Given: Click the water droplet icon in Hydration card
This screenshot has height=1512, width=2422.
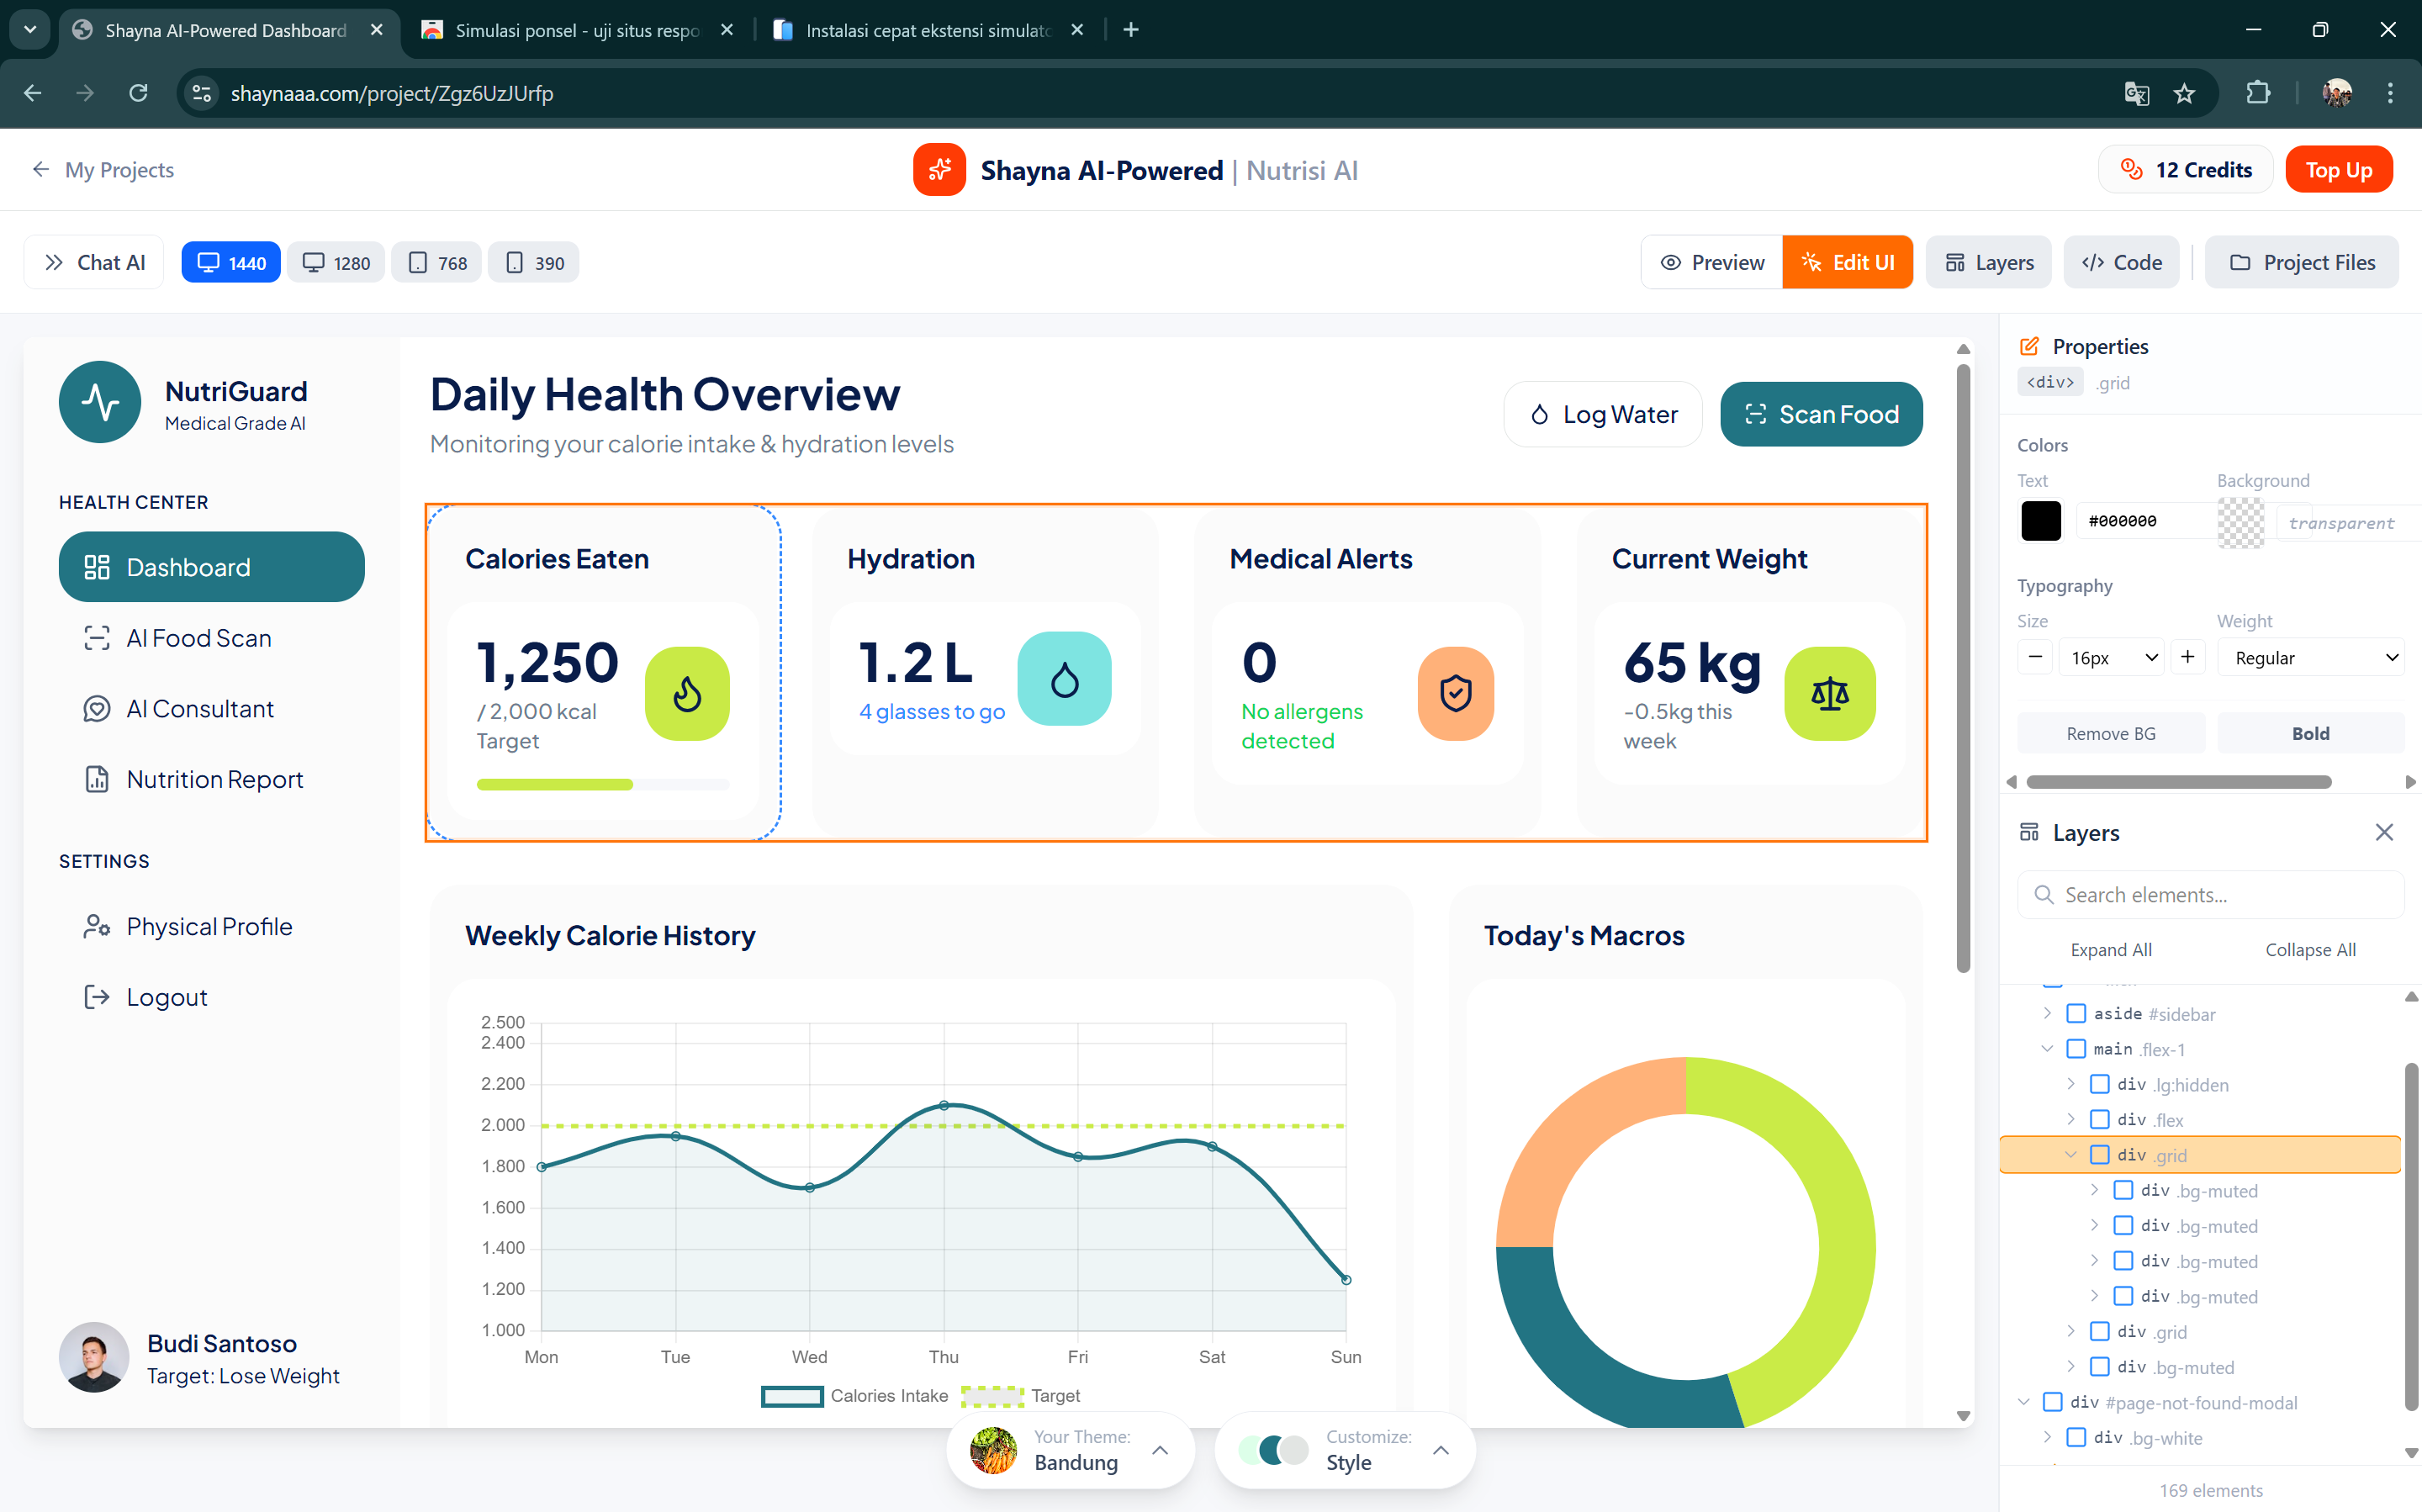Looking at the screenshot, I should [1064, 679].
